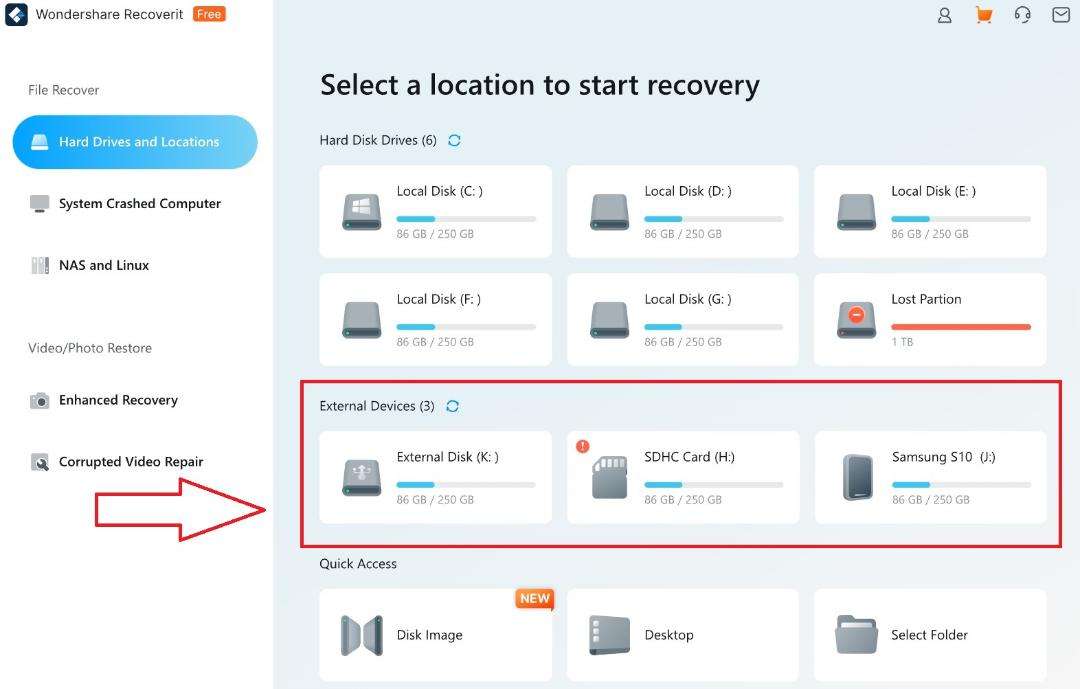
Task: Click the camera icon beside Enhanced Recovery
Action: 39,400
